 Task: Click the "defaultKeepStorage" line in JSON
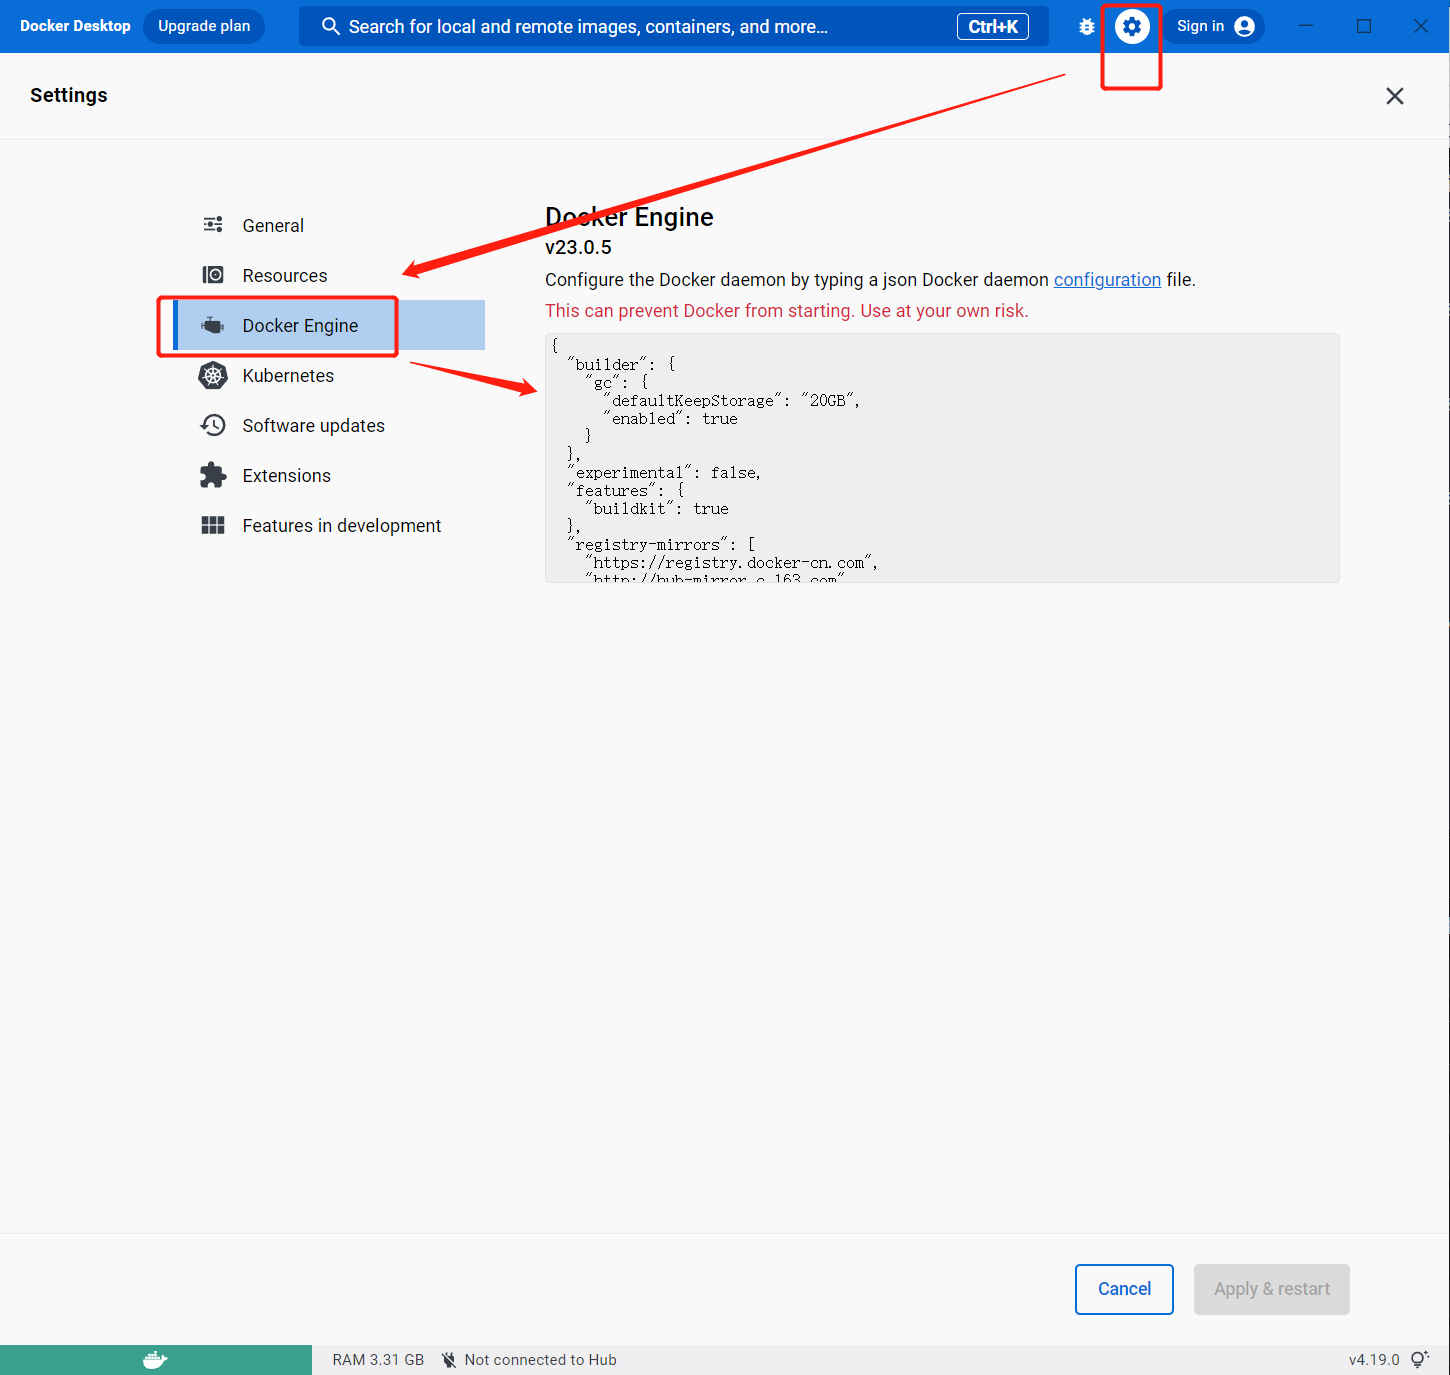(731, 400)
